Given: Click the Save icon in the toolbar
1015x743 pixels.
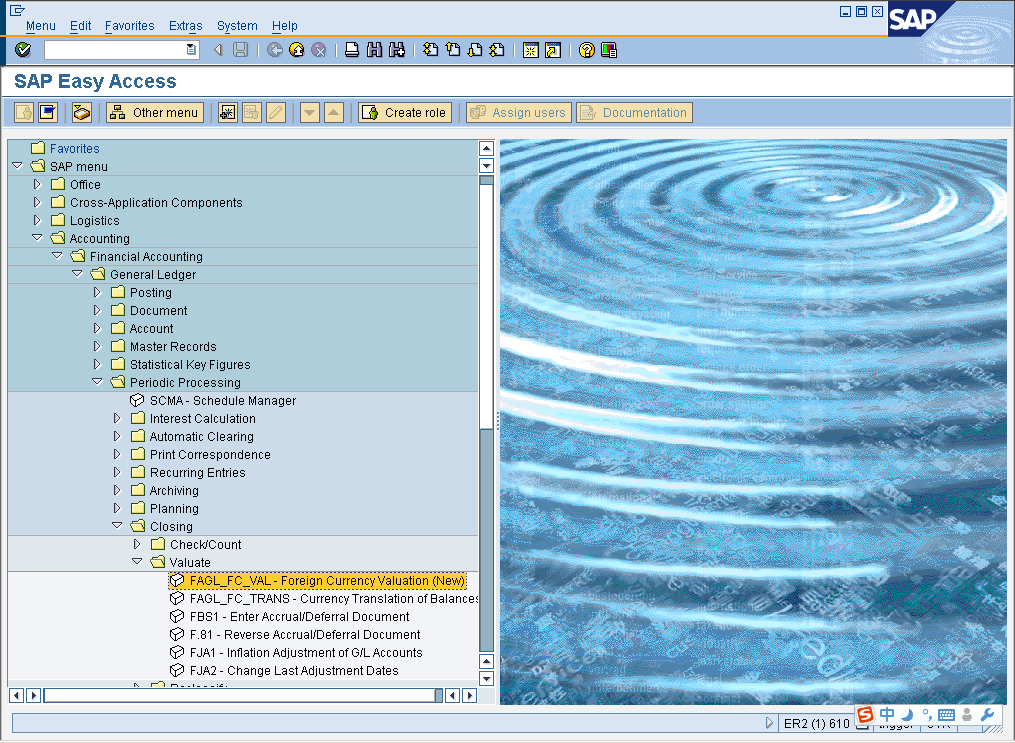Looking at the screenshot, I should [x=239, y=49].
